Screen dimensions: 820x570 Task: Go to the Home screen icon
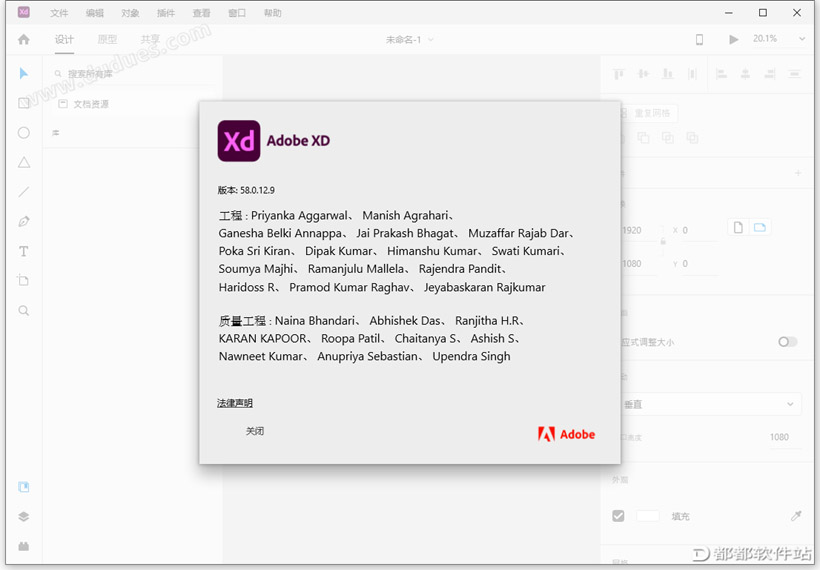pyautogui.click(x=24, y=39)
